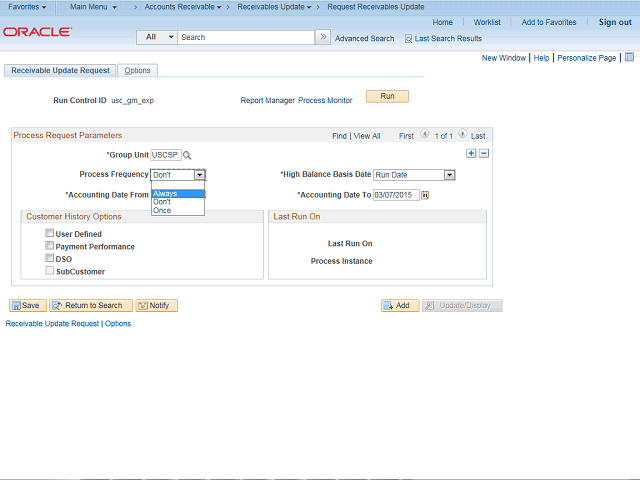Click the Notify button
This screenshot has width=640, height=480.
(x=156, y=305)
